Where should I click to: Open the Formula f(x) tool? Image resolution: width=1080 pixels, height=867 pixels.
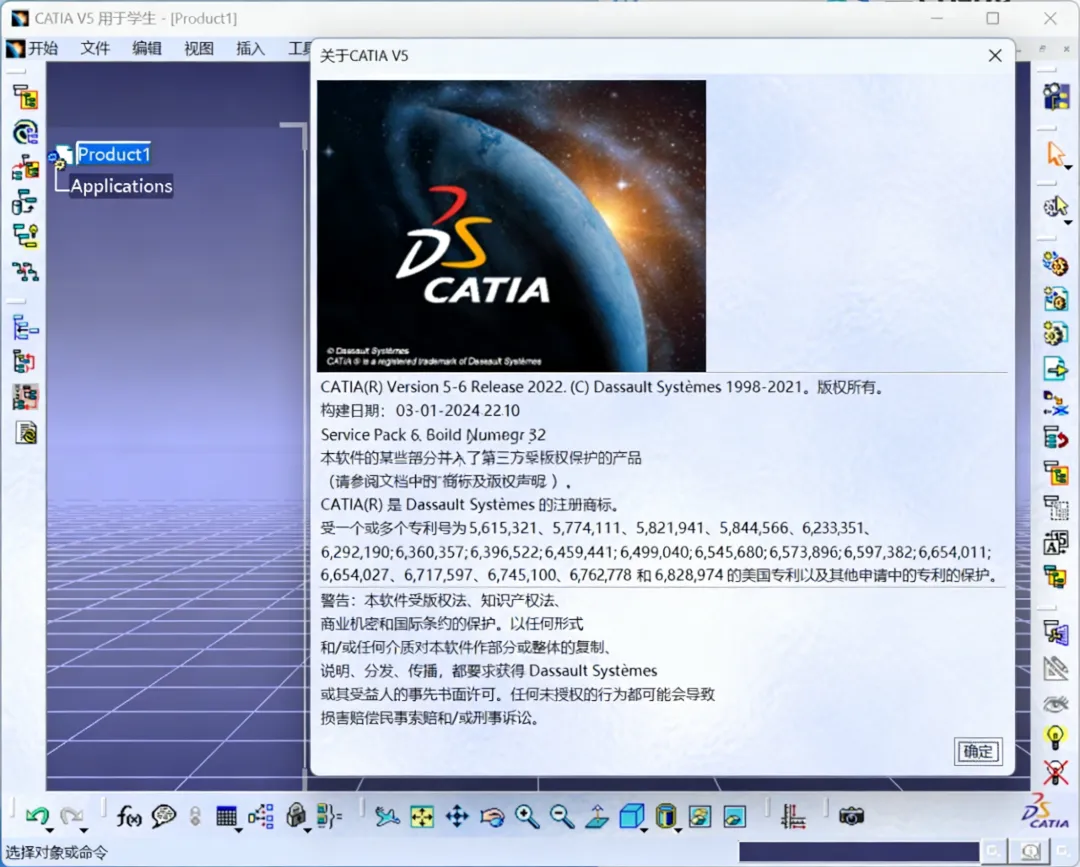pos(129,816)
